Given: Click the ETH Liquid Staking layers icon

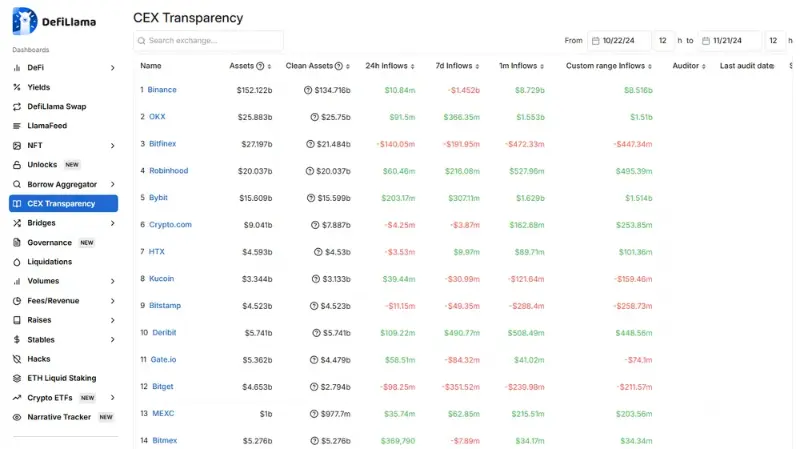Looking at the screenshot, I should 17,378.
